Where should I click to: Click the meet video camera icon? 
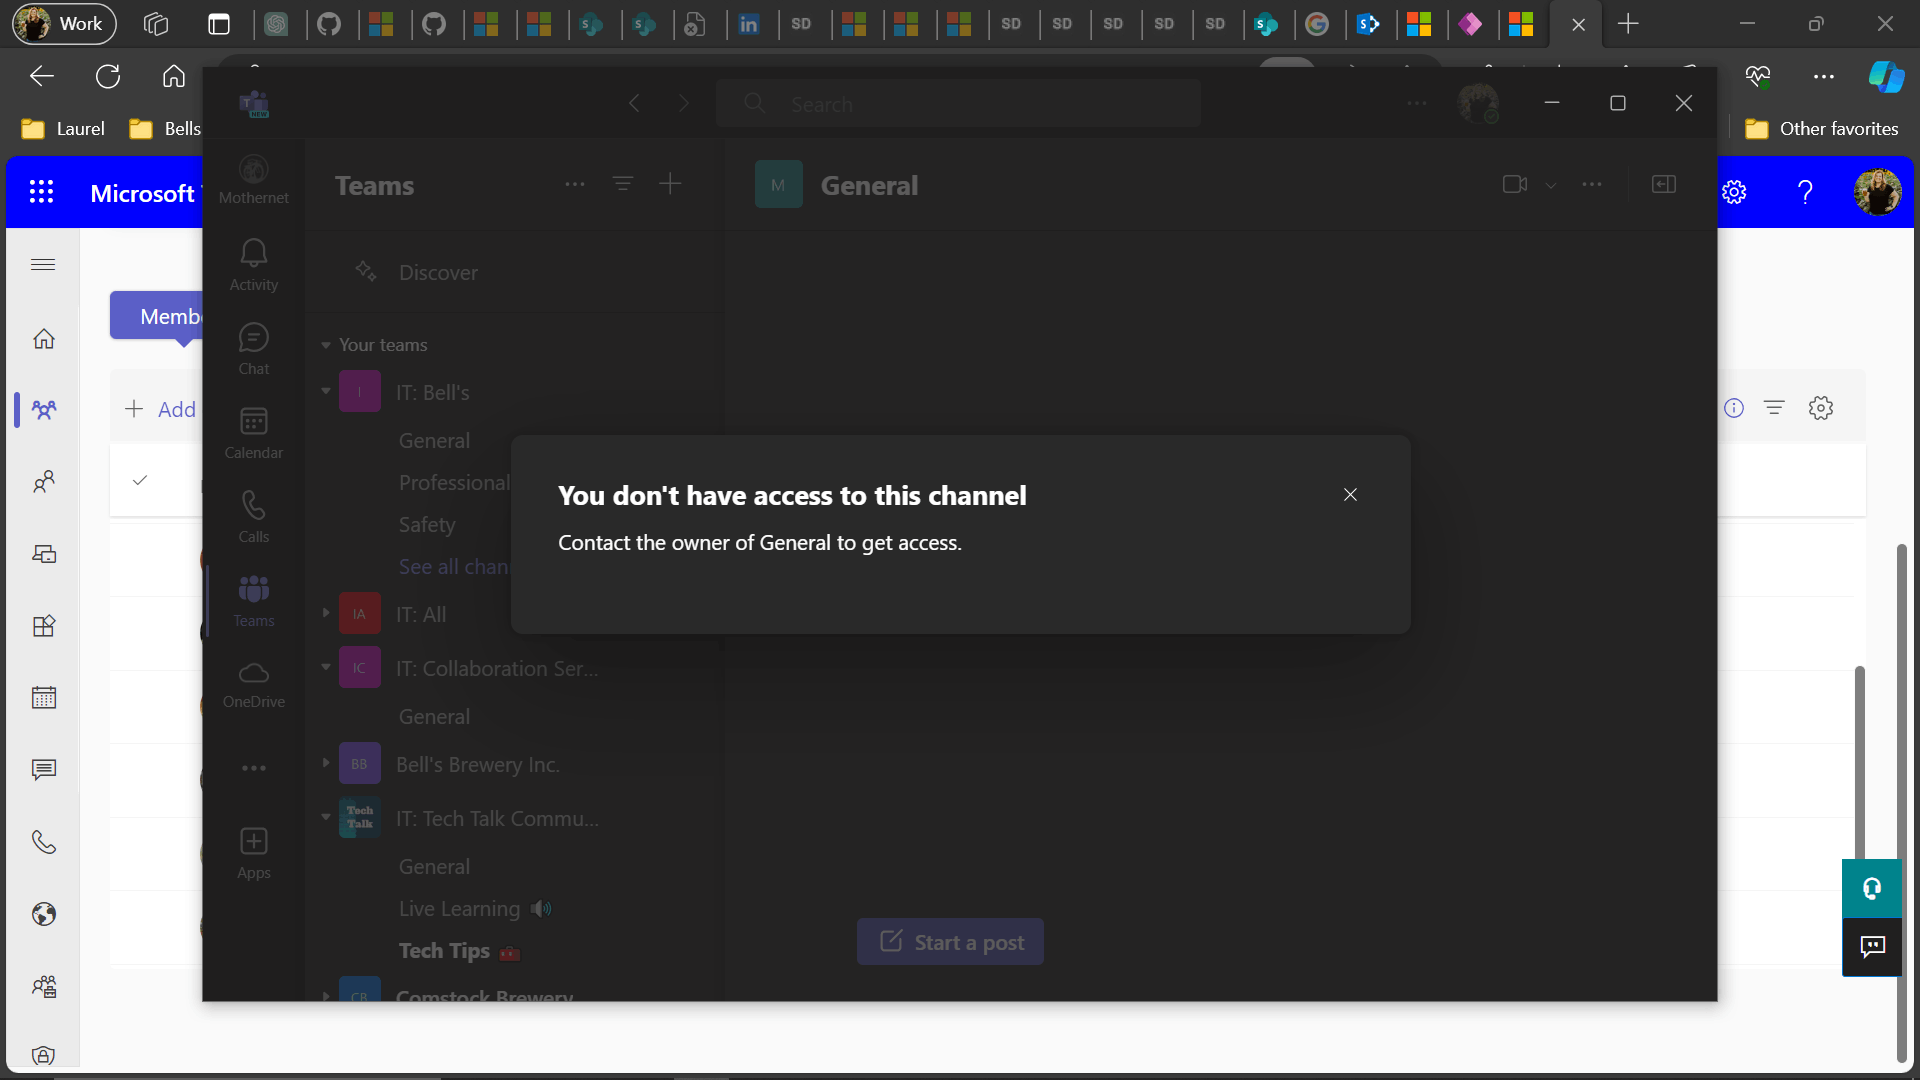pos(1514,184)
